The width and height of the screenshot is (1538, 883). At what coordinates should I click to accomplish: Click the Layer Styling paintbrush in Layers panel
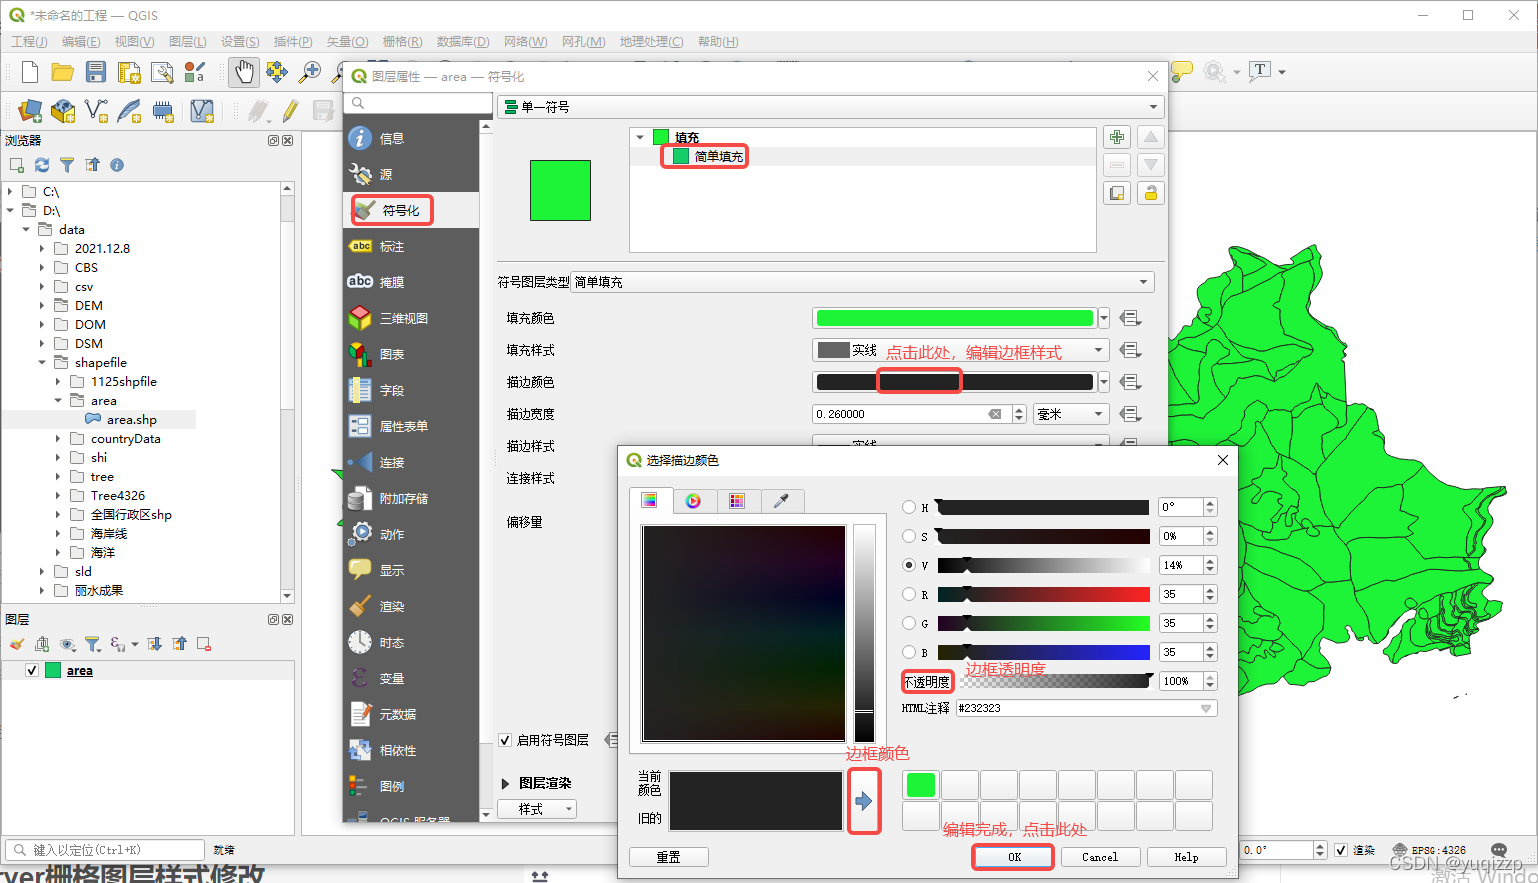pos(17,644)
